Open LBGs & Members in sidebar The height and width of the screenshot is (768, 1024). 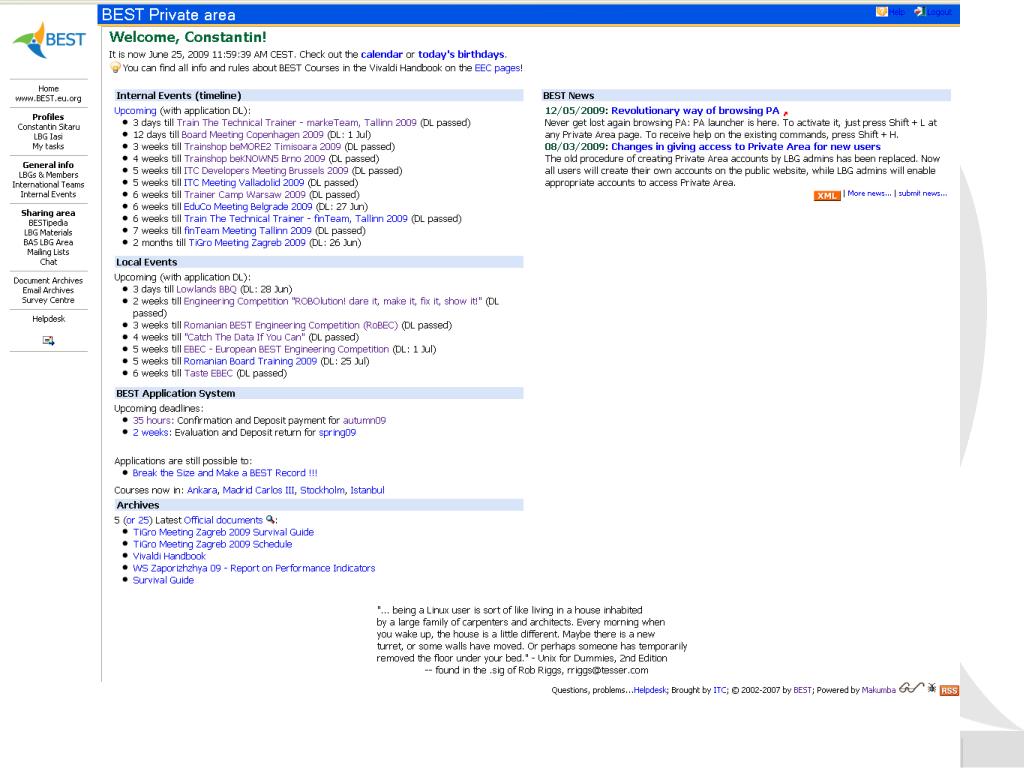(48, 175)
